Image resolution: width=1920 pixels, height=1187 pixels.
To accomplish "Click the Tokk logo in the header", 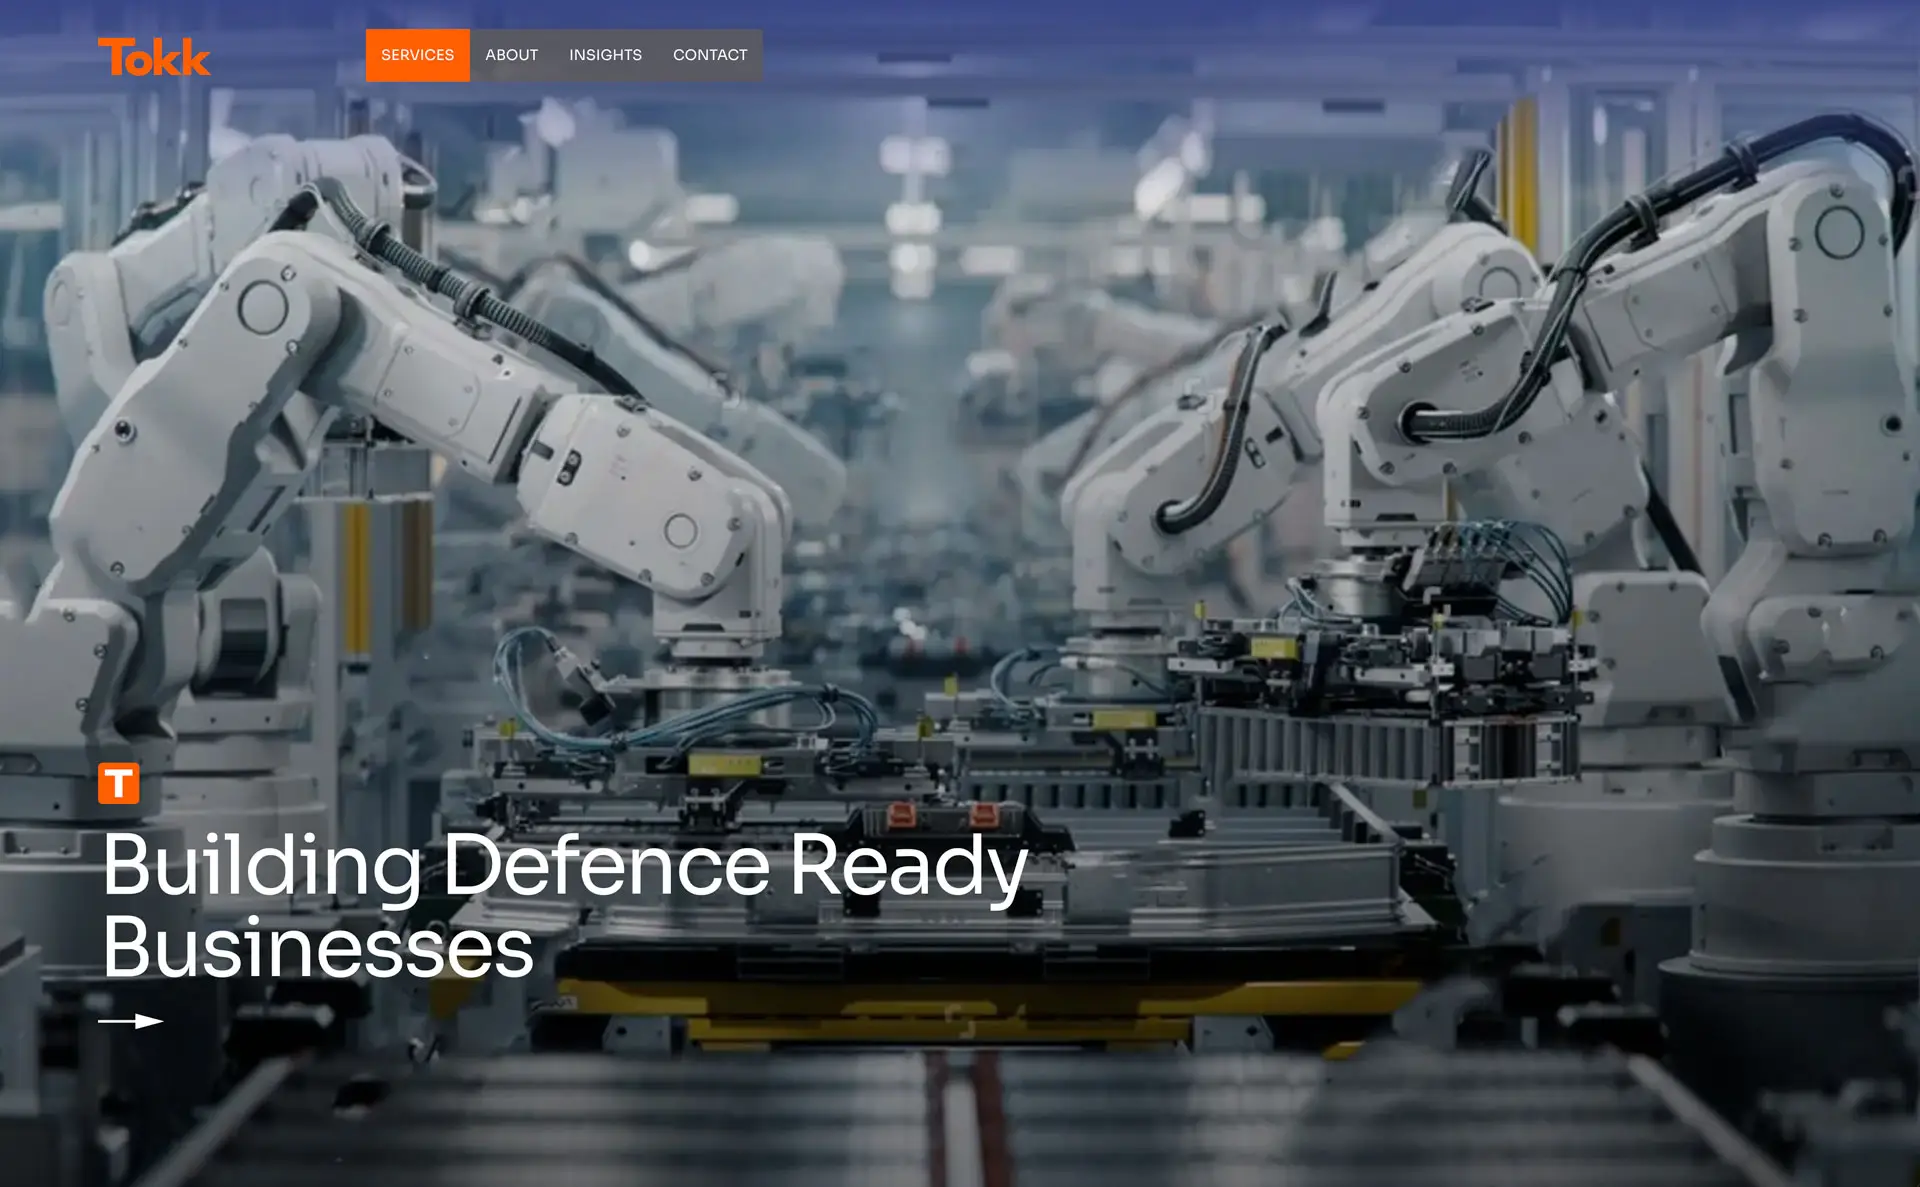I will click(x=154, y=57).
